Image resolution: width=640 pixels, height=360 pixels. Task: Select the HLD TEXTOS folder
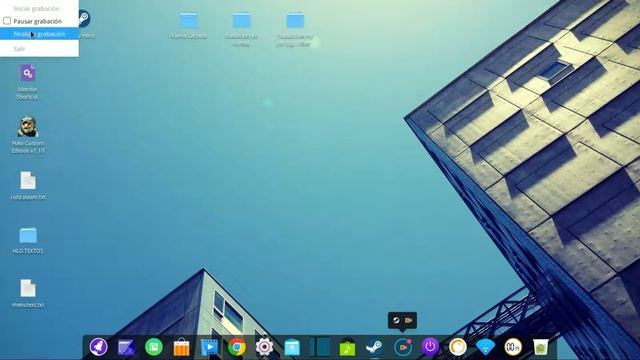(28, 241)
